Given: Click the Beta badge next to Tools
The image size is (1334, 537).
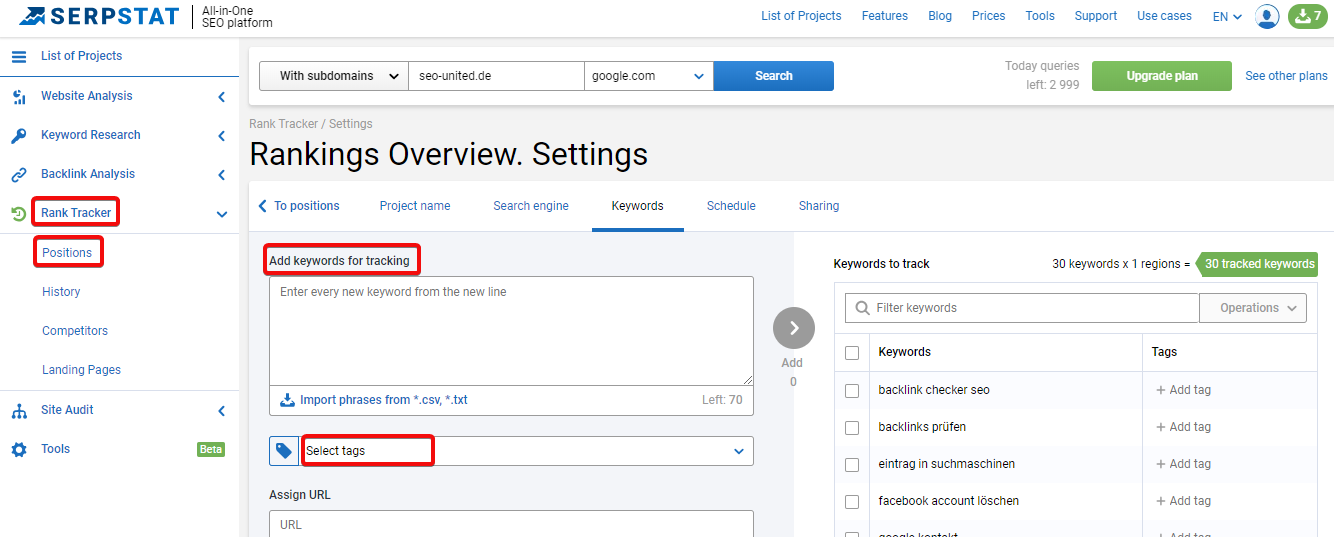Looking at the screenshot, I should [211, 449].
